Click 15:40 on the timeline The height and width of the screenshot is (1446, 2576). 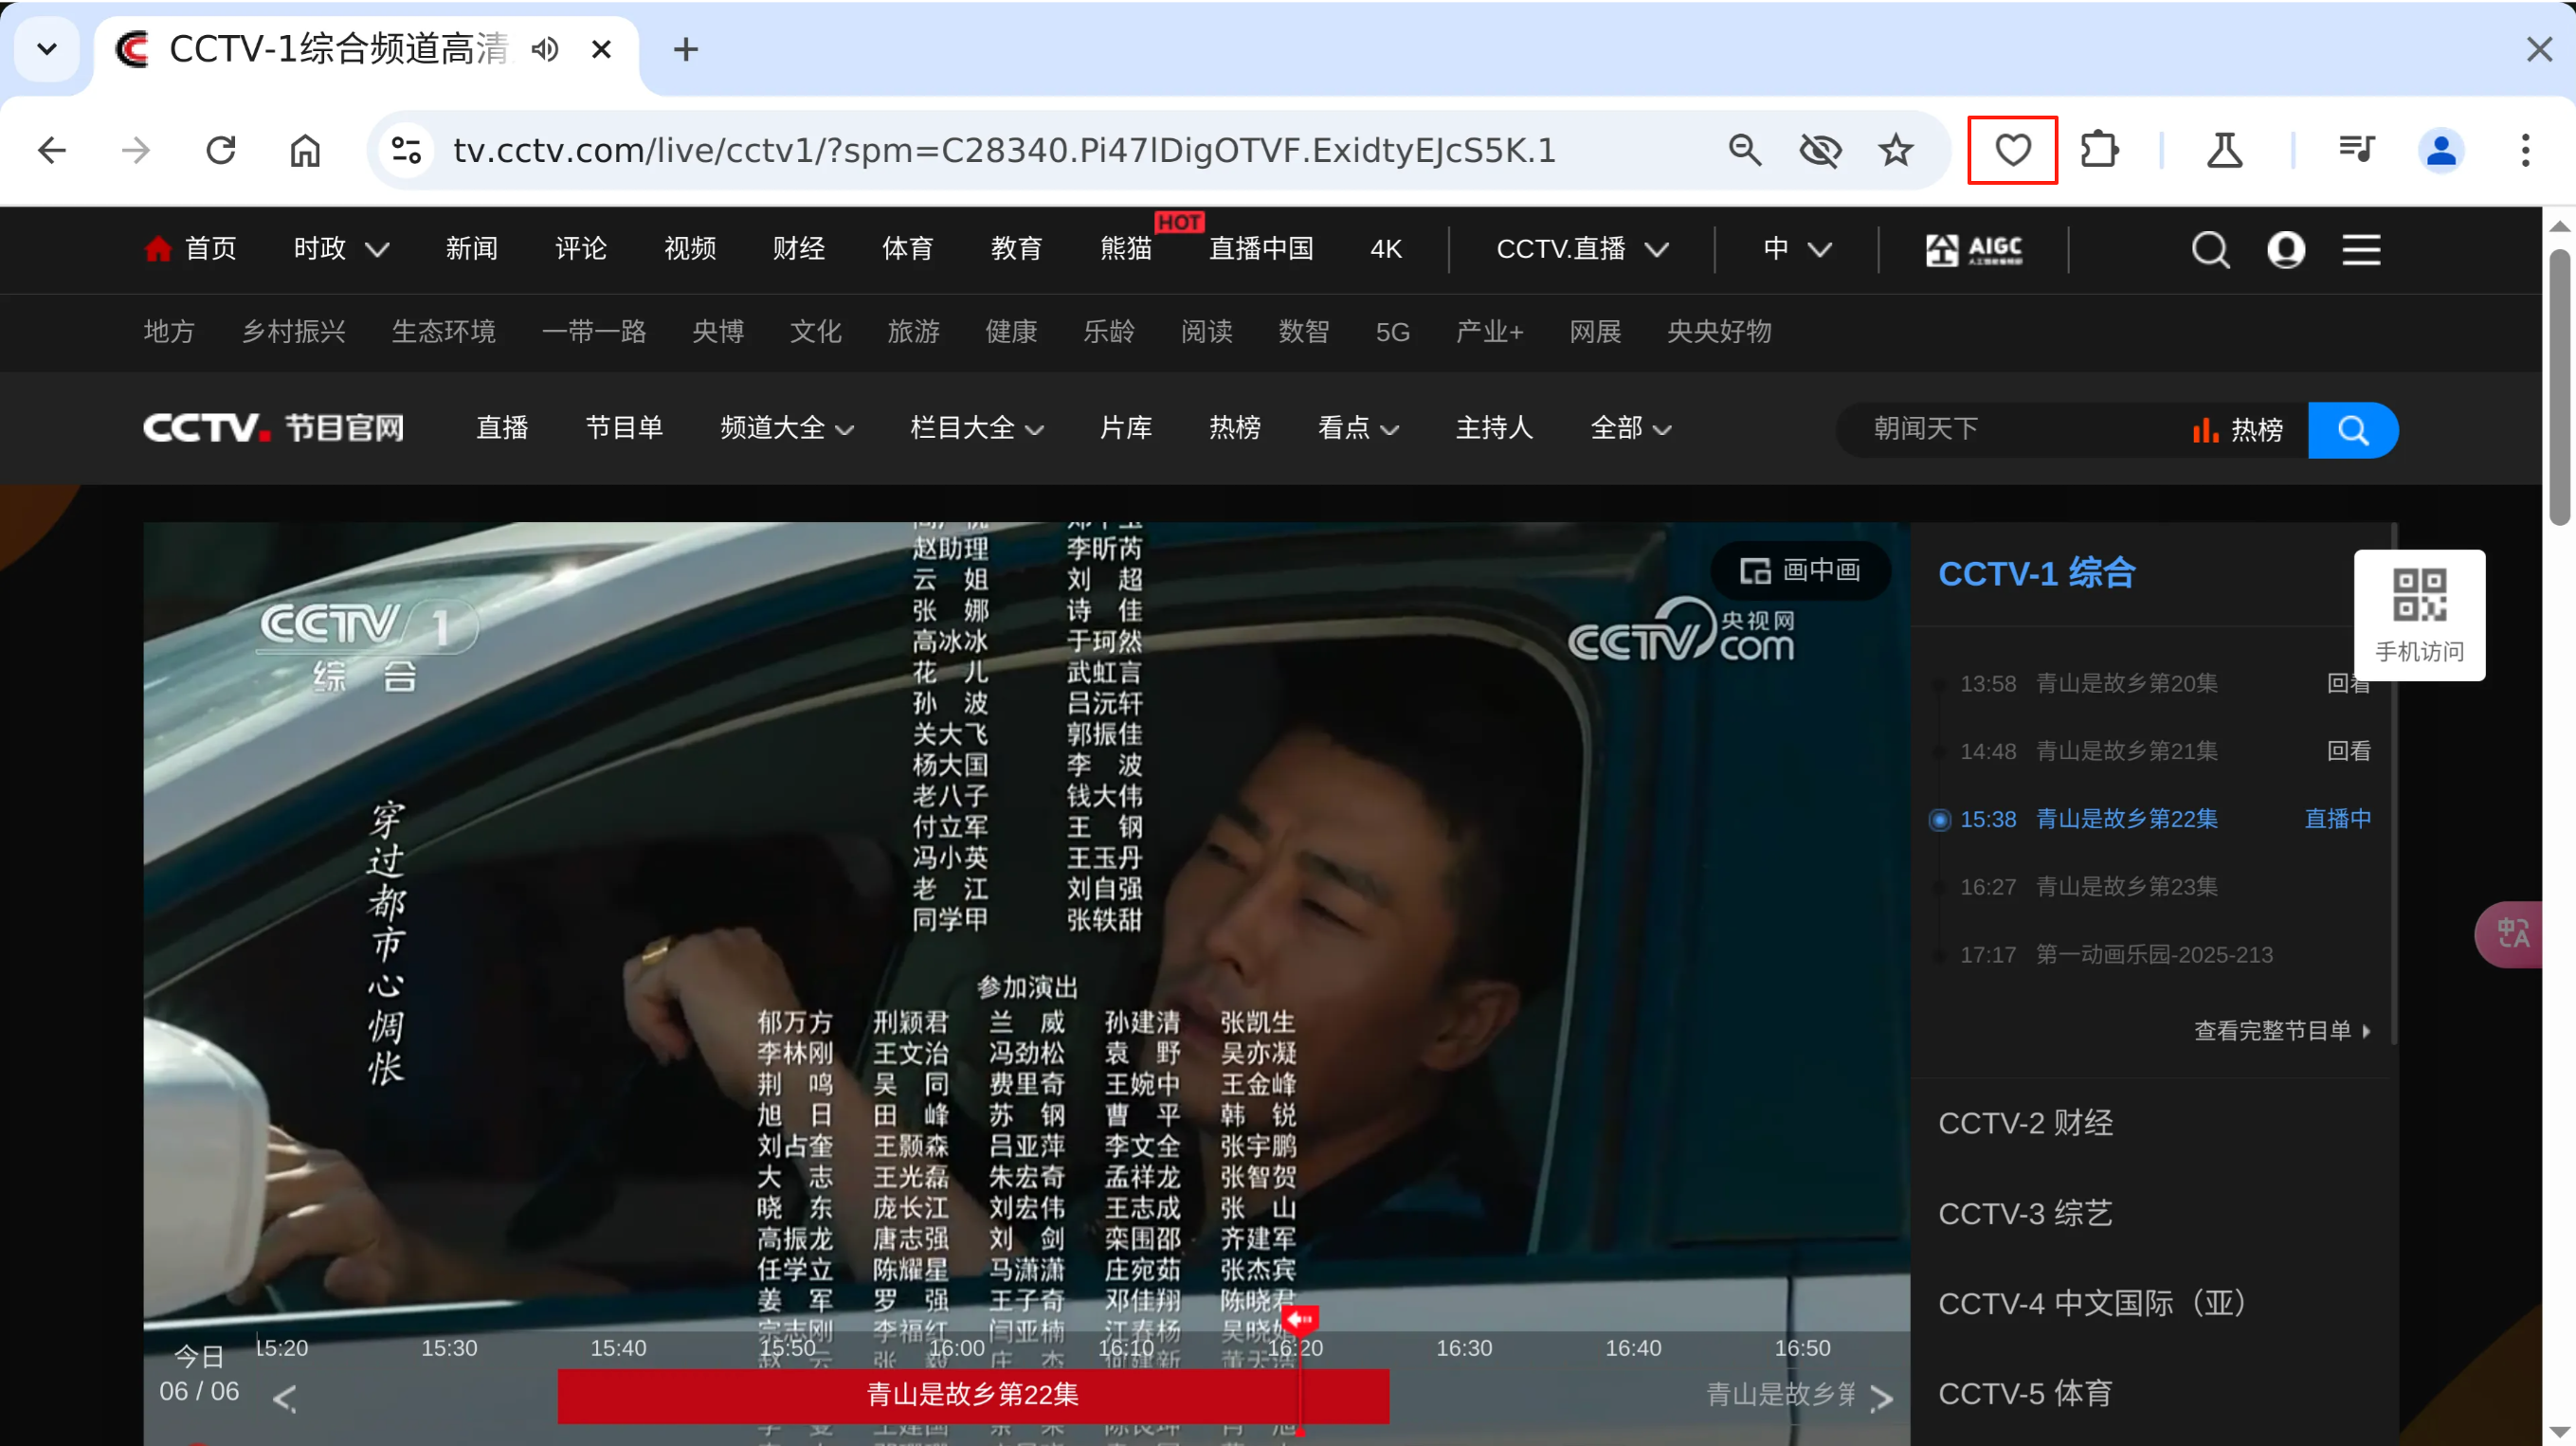618,1348
